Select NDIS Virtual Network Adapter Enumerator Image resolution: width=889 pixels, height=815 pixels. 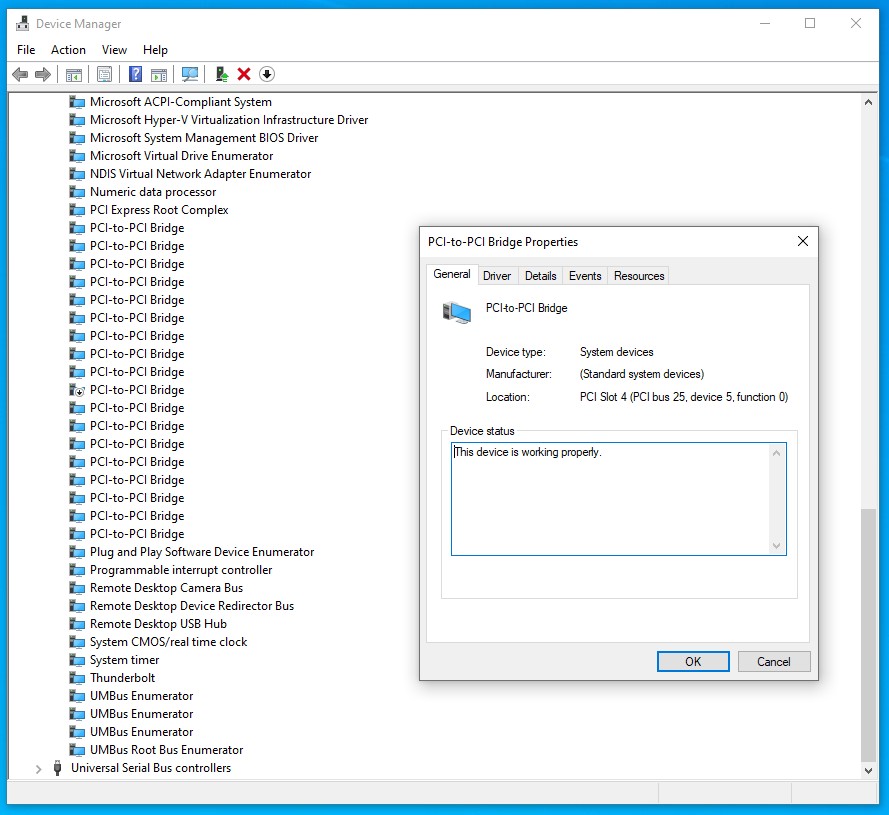tap(200, 174)
